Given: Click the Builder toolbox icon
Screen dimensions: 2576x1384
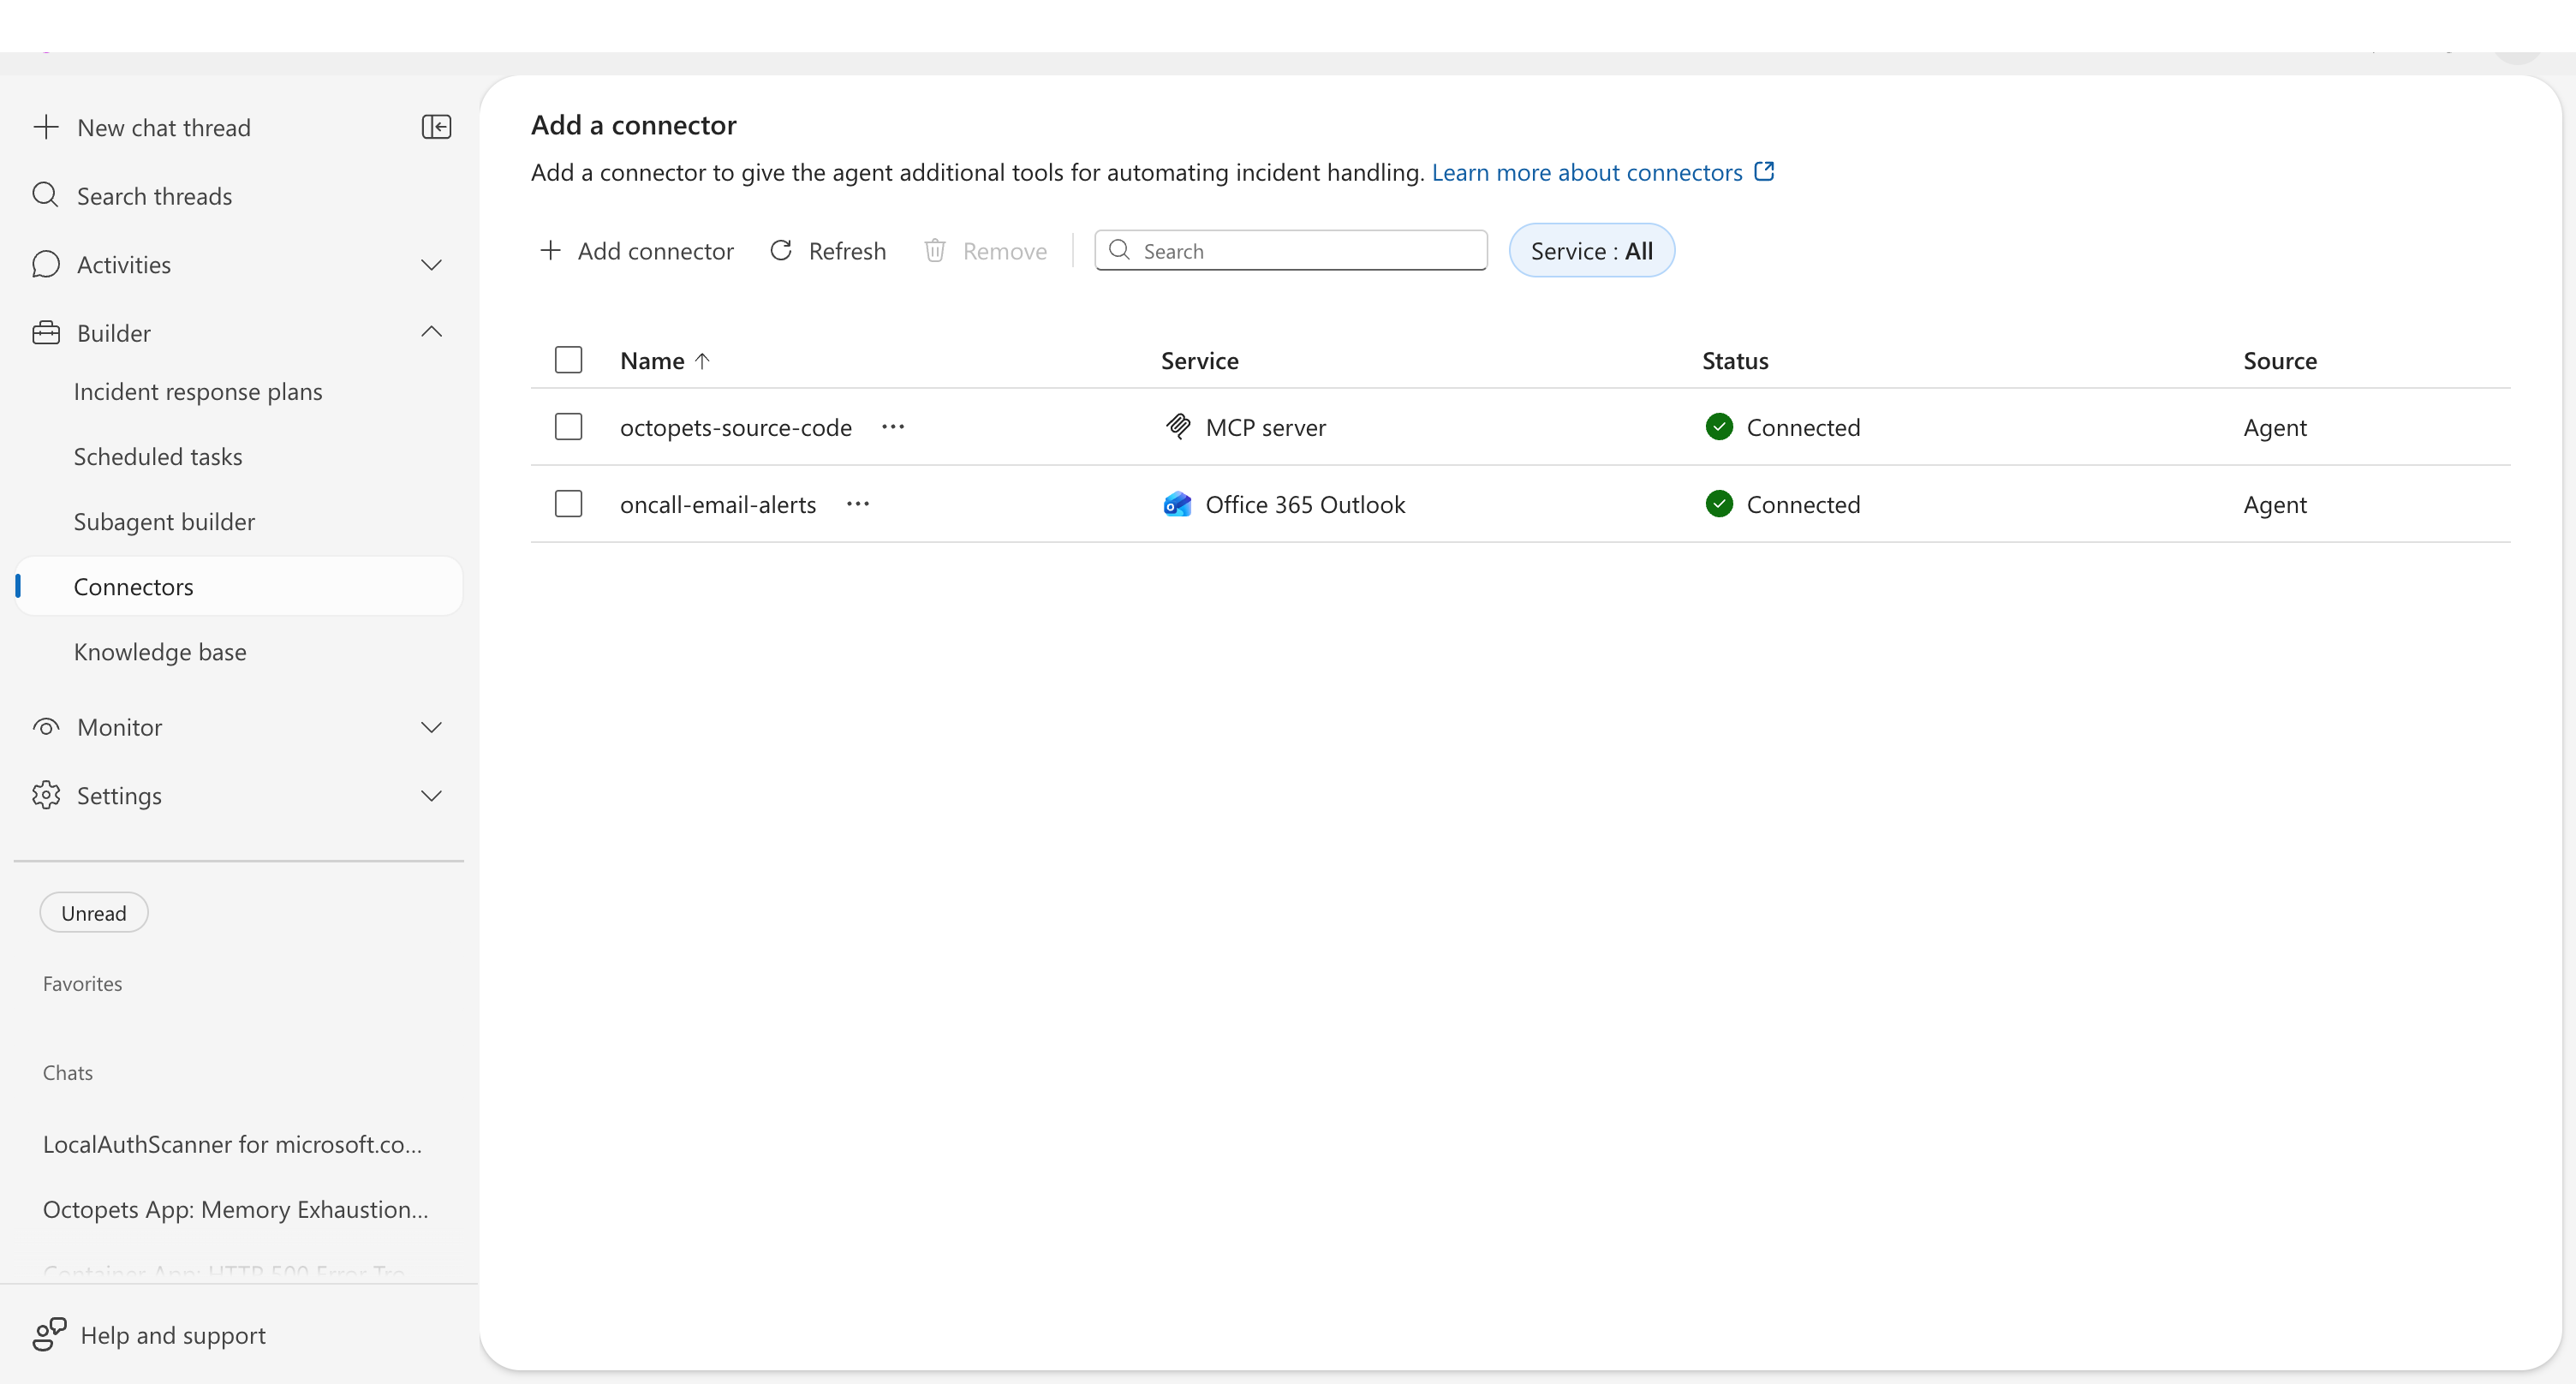Looking at the screenshot, I should pos(46,332).
